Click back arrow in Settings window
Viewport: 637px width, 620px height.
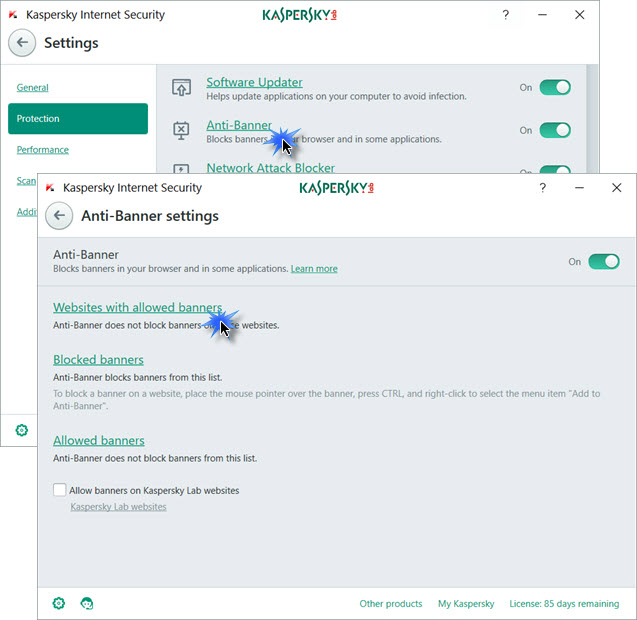coord(22,43)
